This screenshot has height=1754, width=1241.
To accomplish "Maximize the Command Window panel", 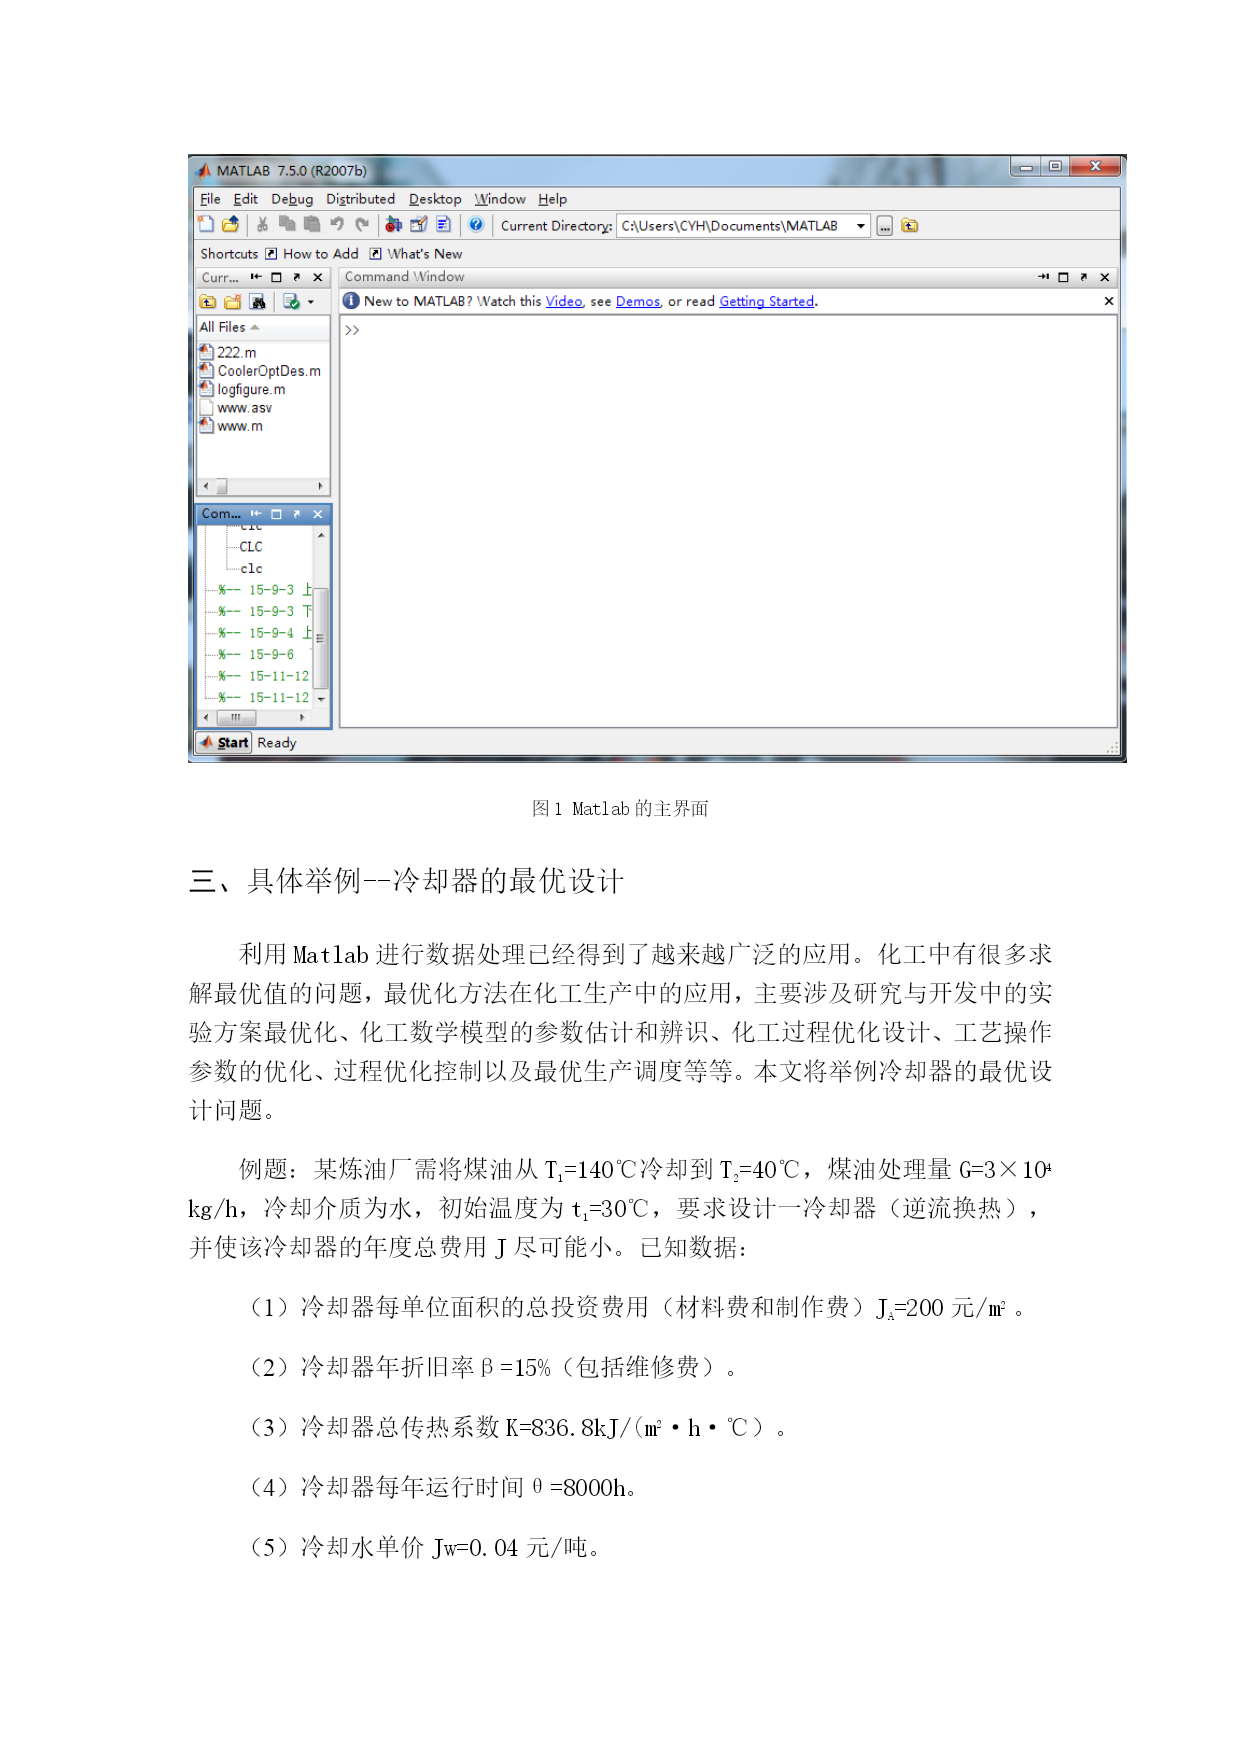I will tap(1064, 277).
